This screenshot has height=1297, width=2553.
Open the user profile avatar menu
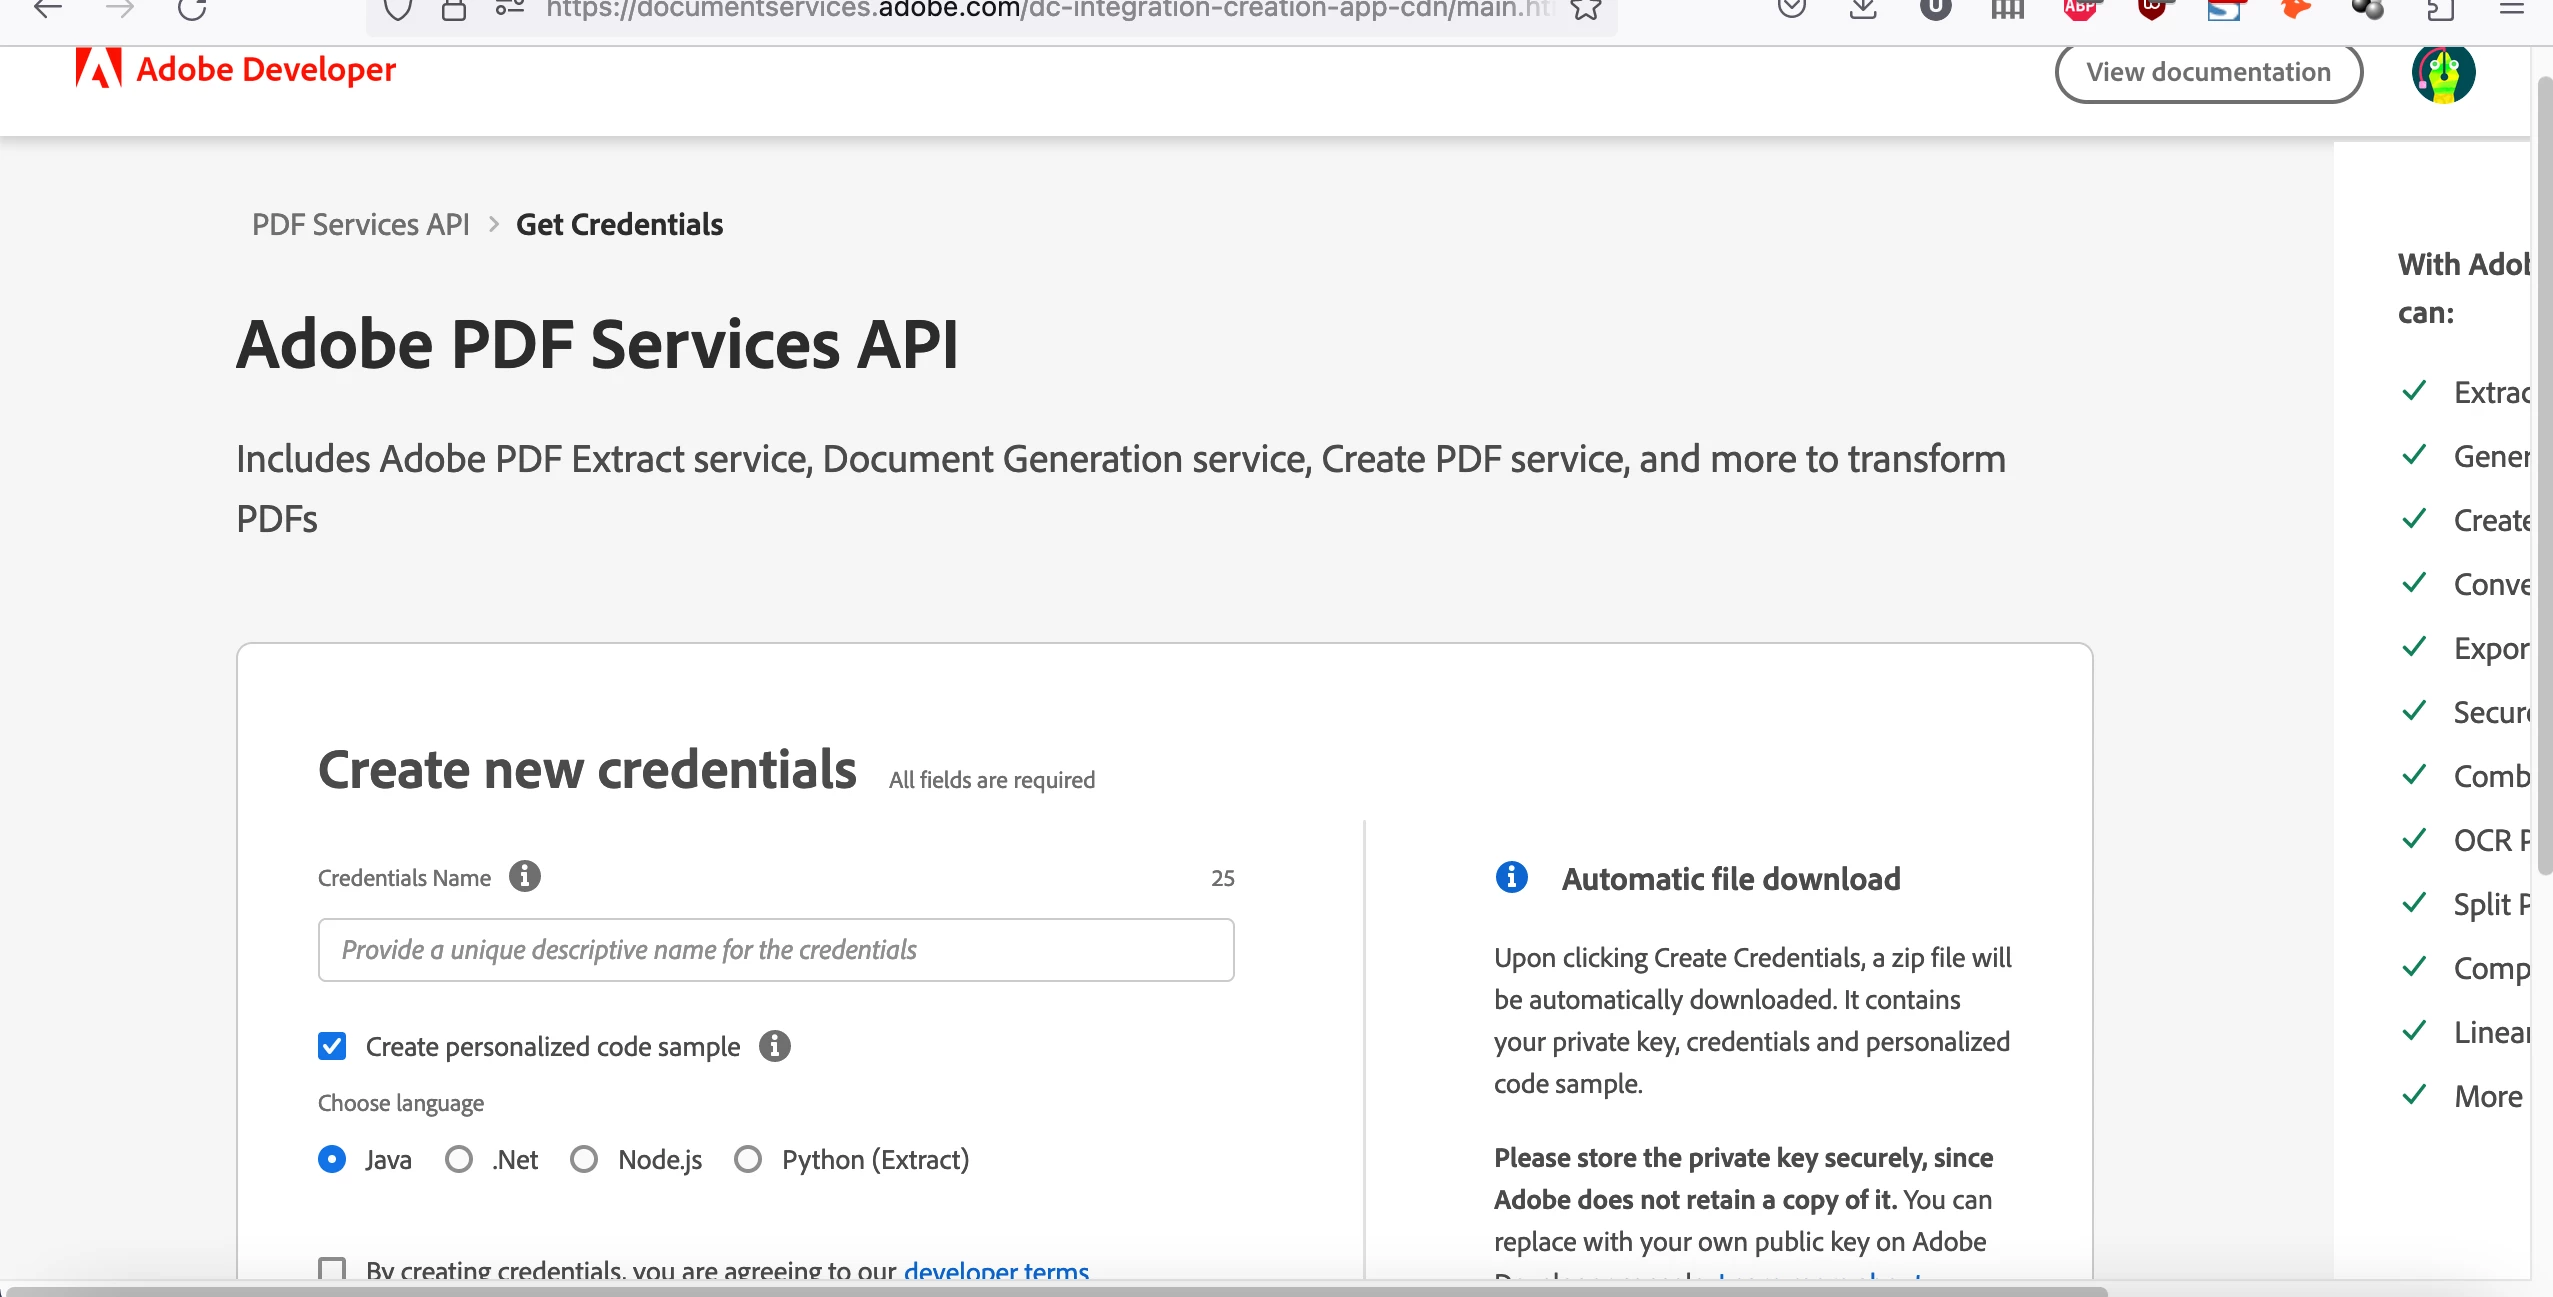(x=2442, y=73)
